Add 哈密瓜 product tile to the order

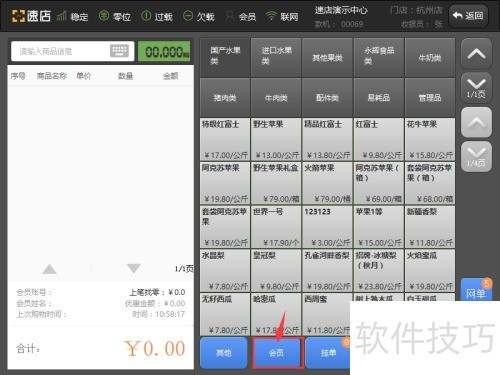pos(276,314)
